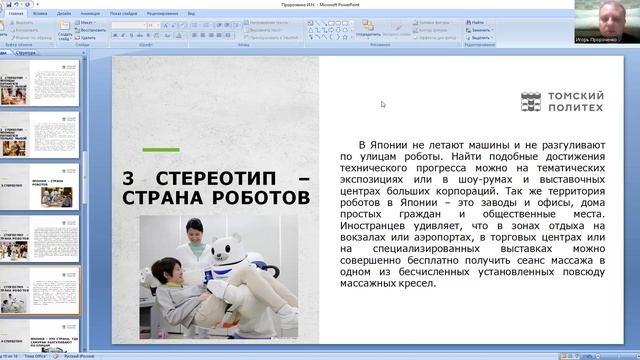Open the Рецензирование ribbon tab
The height and width of the screenshot is (360, 640).
[162, 13]
